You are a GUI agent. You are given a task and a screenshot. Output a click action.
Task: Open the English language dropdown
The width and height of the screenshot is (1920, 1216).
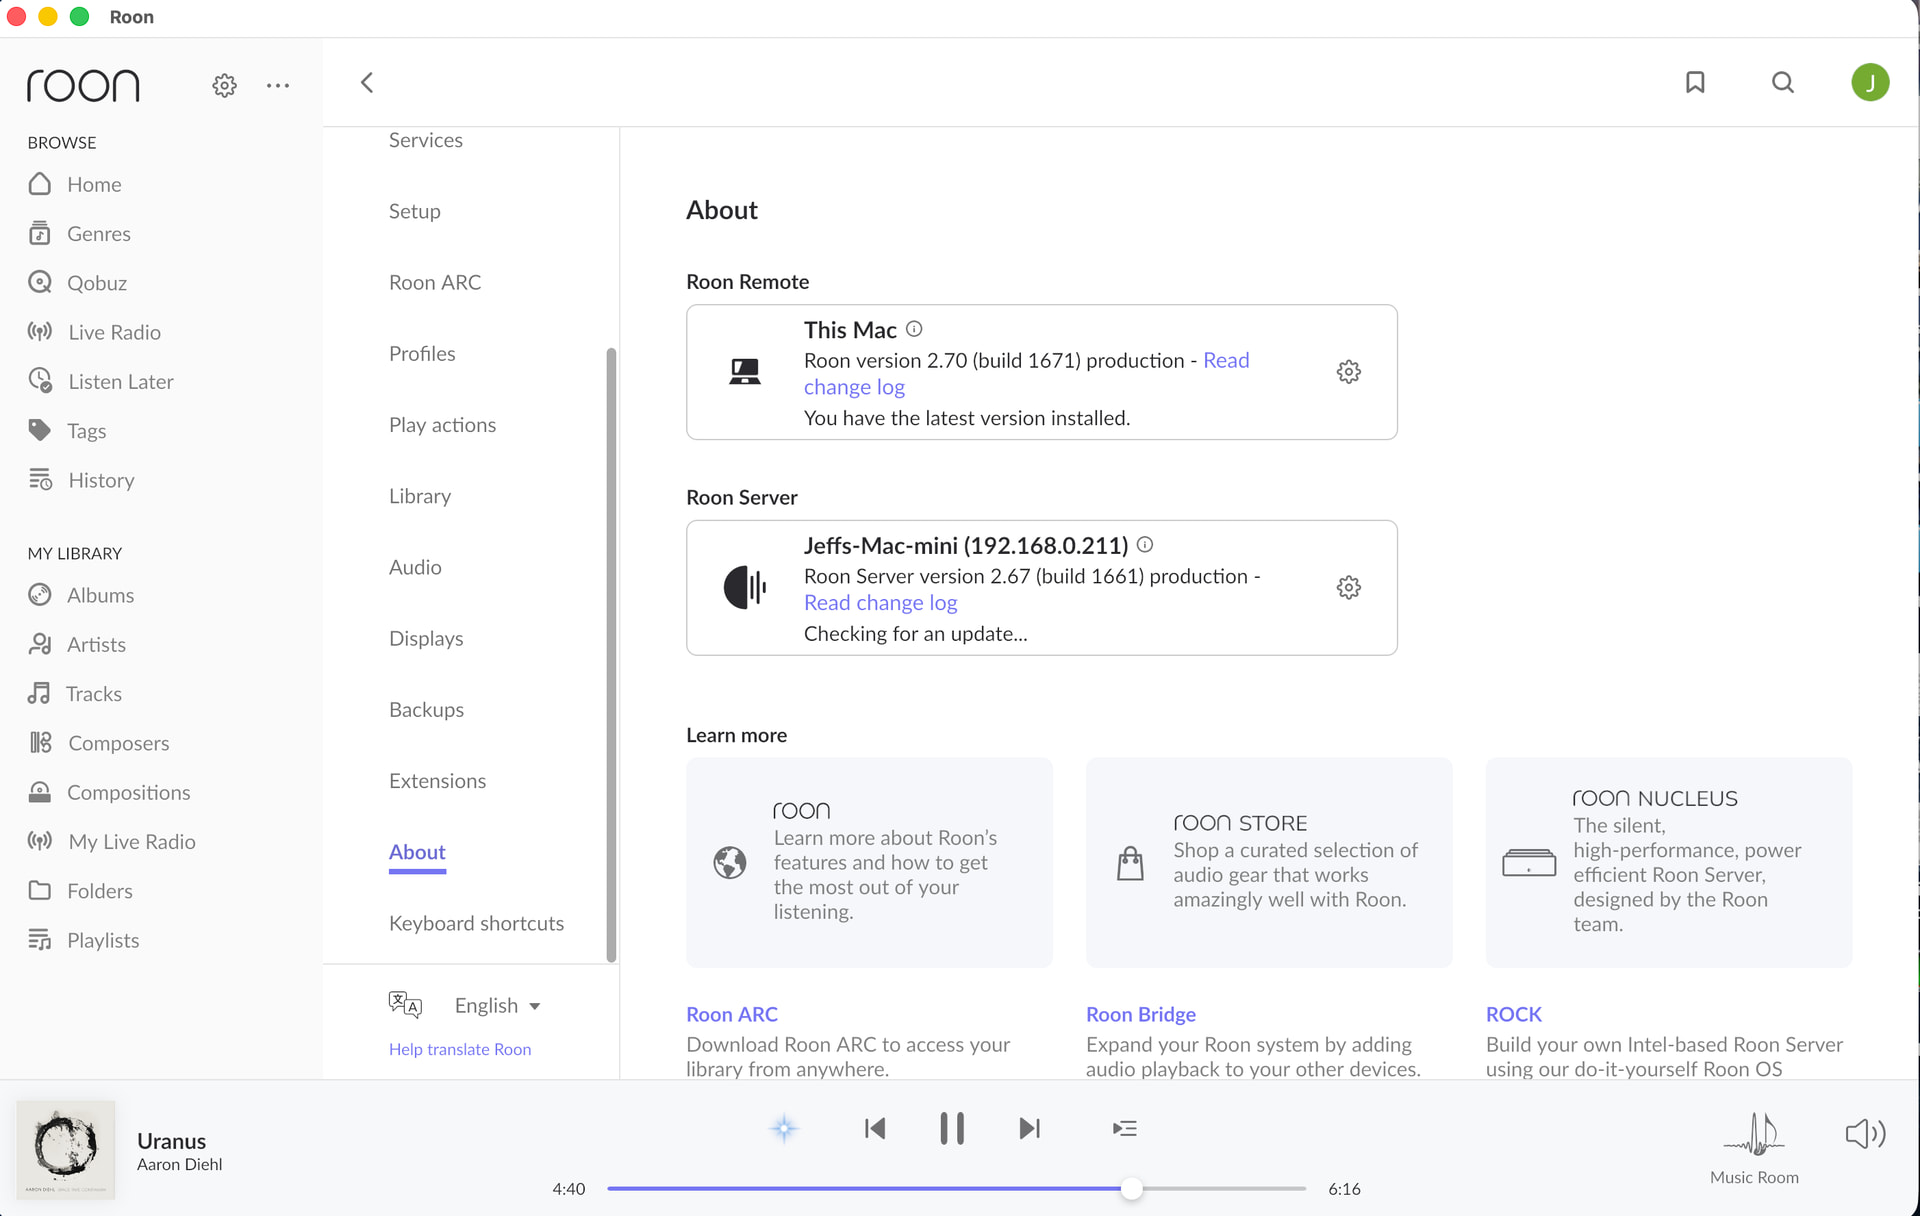[497, 1005]
